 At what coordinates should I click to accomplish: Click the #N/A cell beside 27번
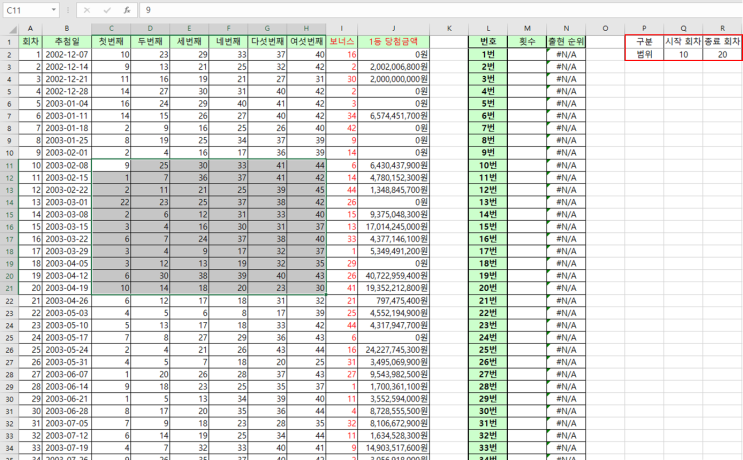click(566, 374)
